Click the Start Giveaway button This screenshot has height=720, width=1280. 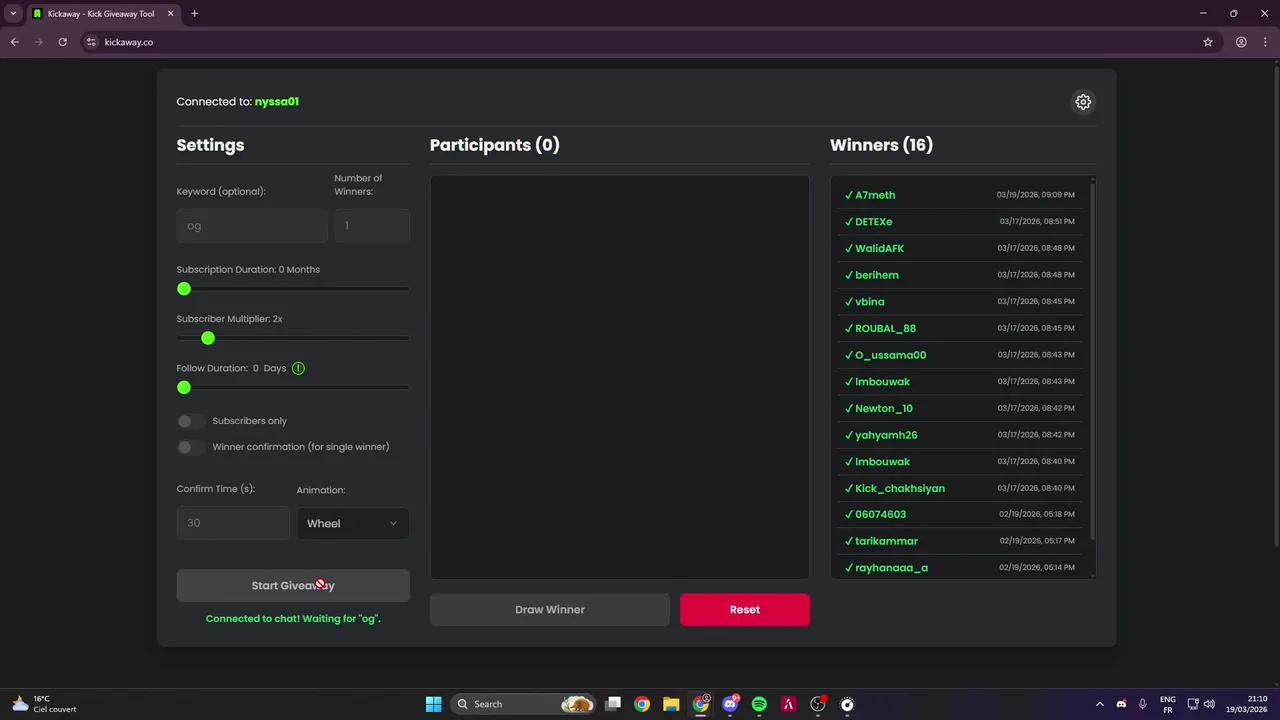coord(293,586)
